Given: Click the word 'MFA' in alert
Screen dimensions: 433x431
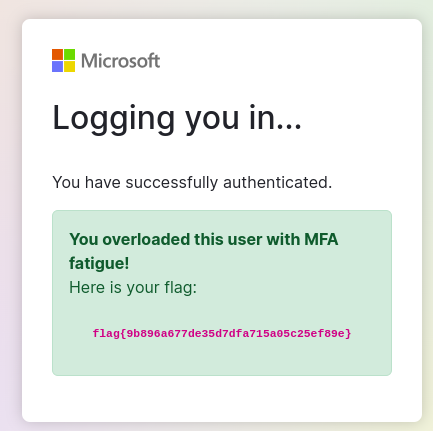Looking at the screenshot, I should [x=321, y=239].
